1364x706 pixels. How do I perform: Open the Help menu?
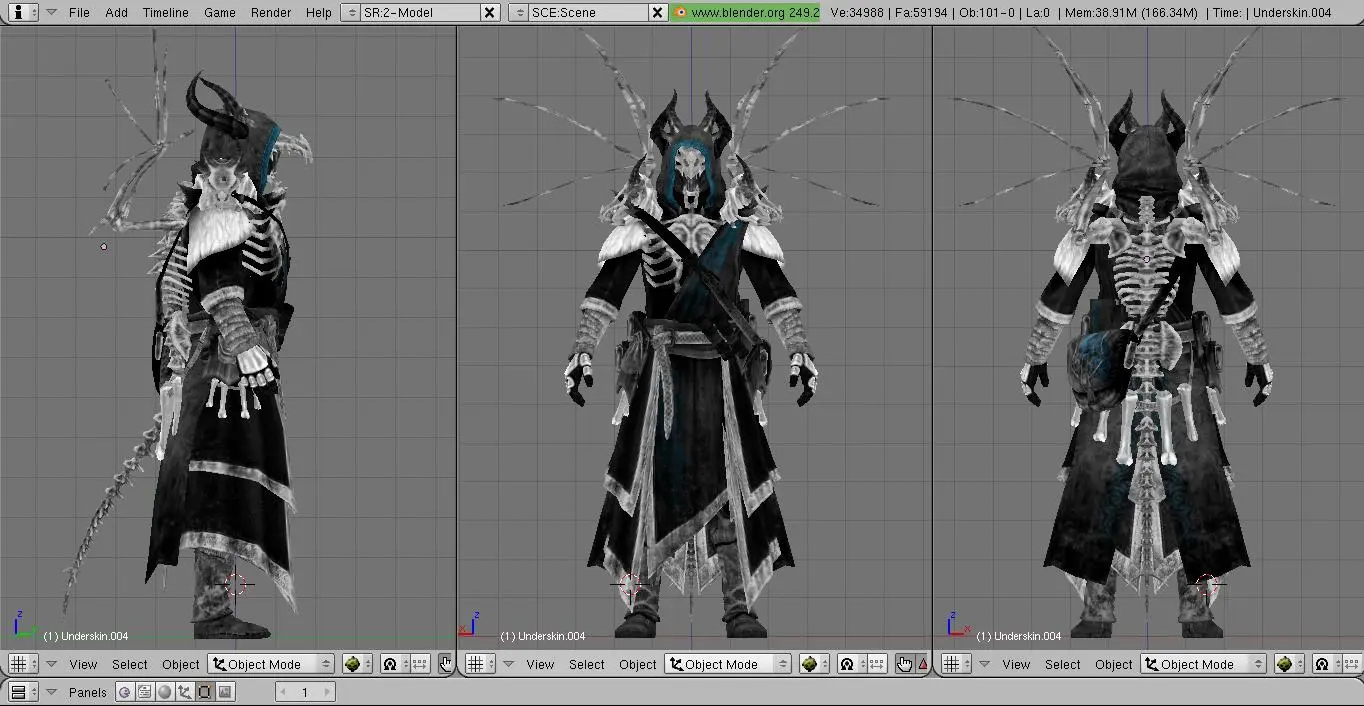point(318,12)
